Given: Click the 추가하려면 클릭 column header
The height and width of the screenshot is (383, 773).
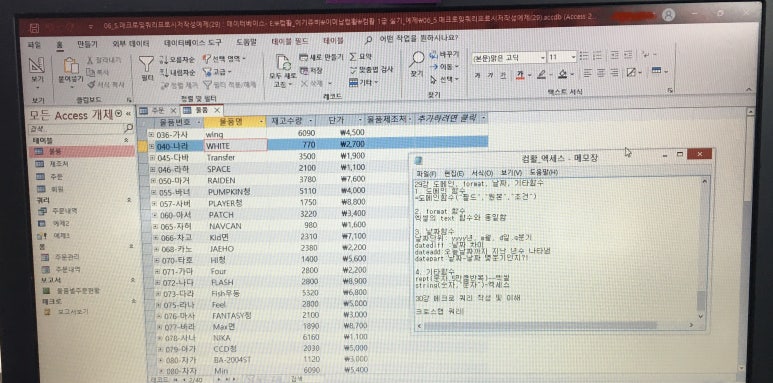Looking at the screenshot, I should click(451, 118).
